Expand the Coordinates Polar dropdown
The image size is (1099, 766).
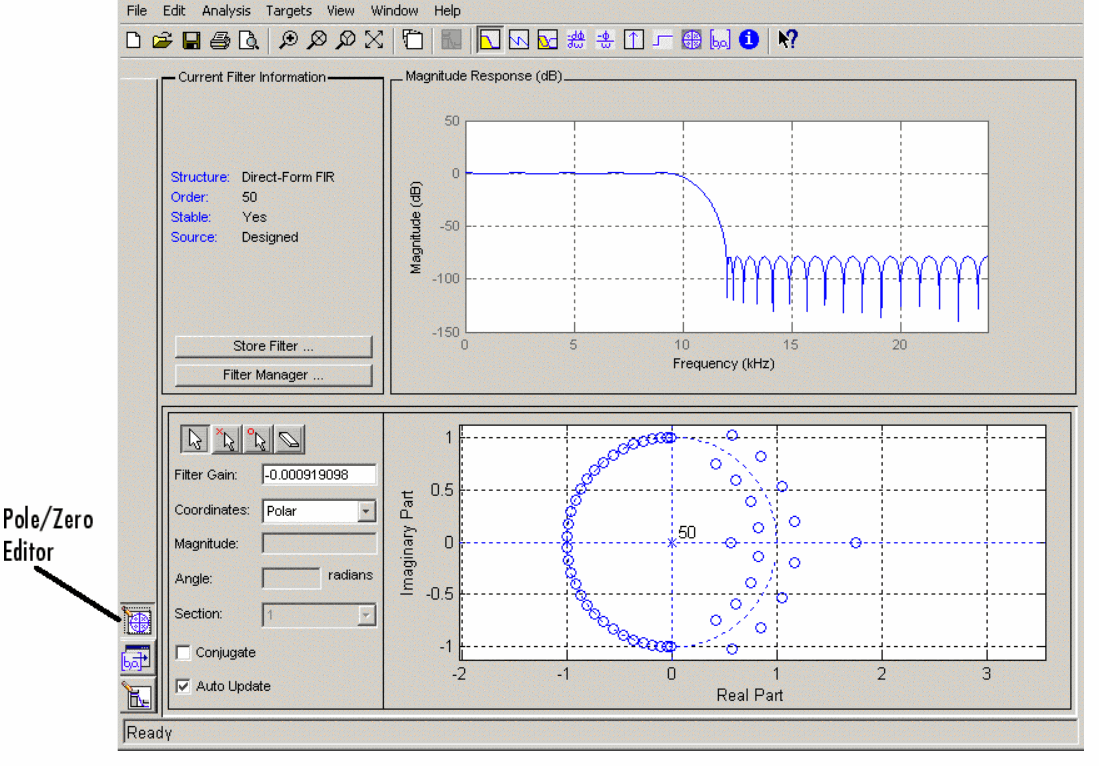366,511
